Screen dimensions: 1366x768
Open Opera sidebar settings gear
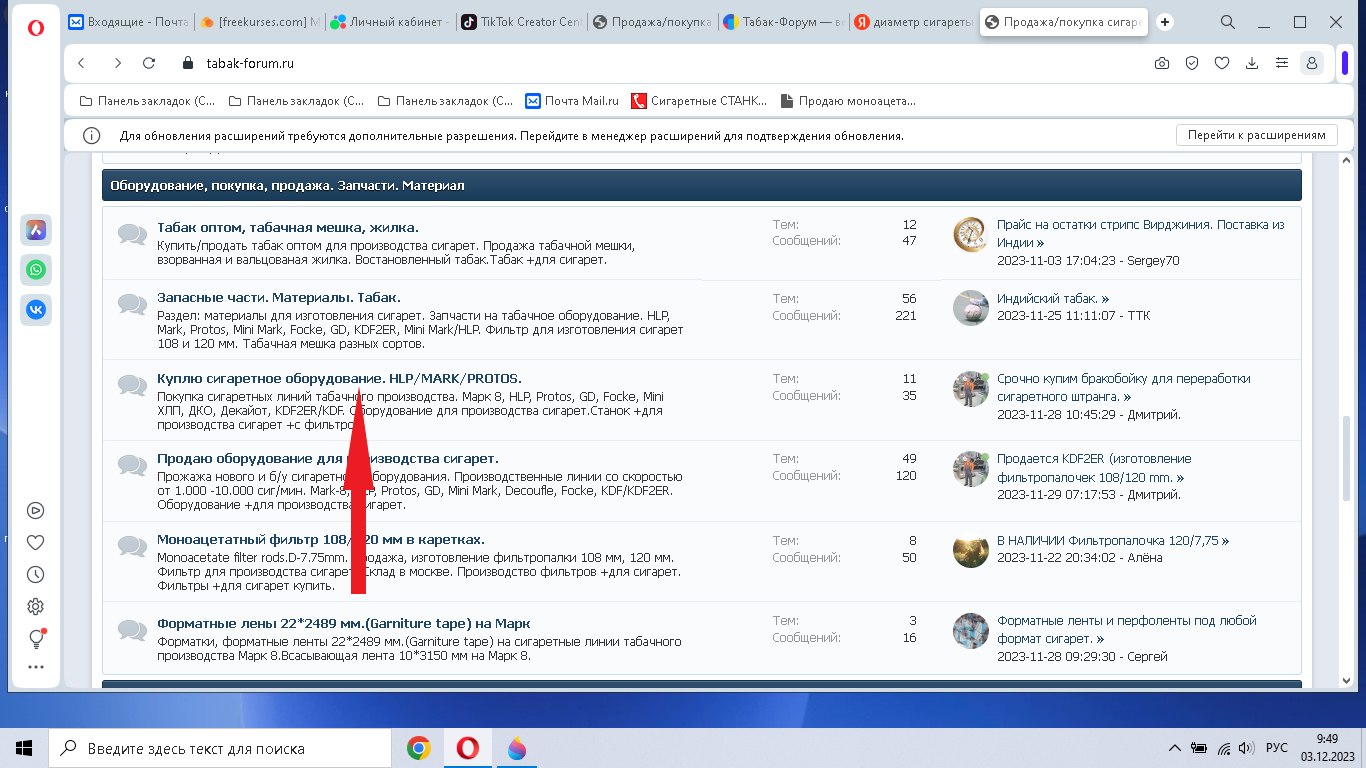coord(36,606)
